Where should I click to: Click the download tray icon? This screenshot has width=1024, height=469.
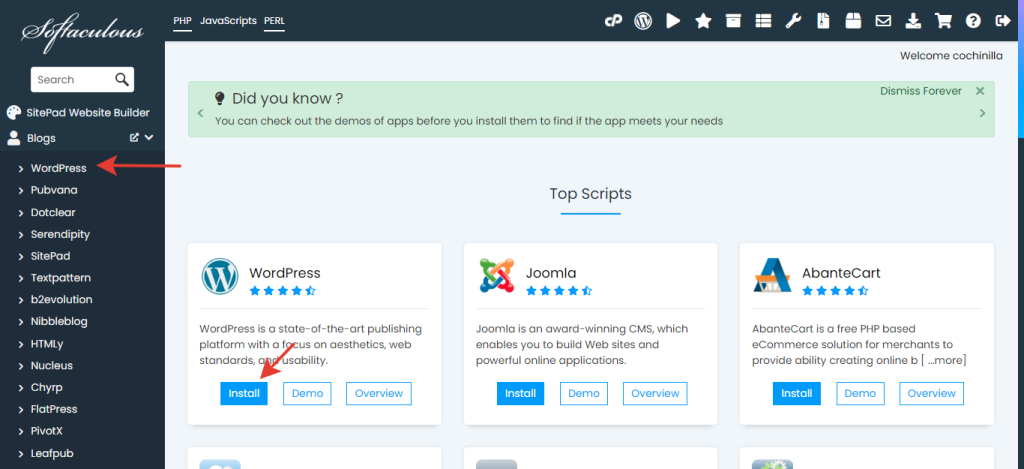pos(913,21)
